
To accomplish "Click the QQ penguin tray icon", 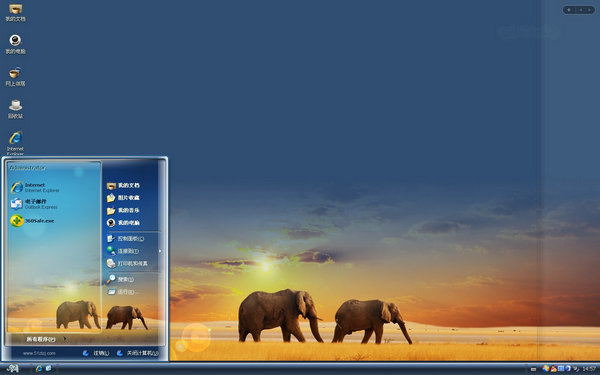I will coord(554,369).
